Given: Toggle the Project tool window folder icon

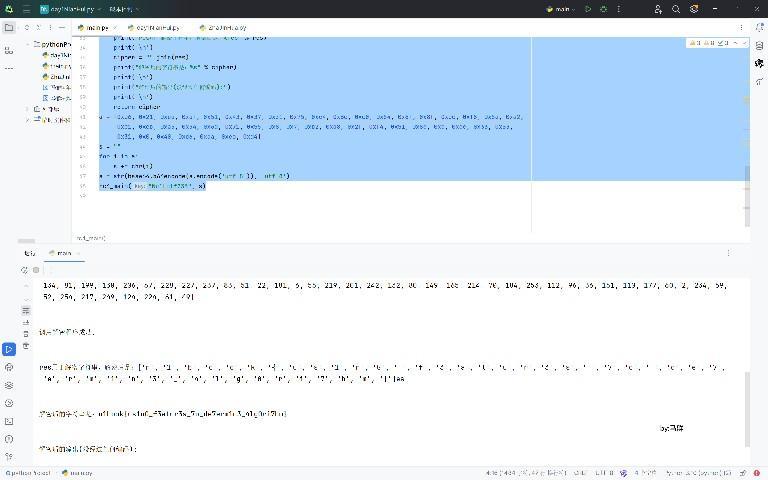Looking at the screenshot, I should pos(9,27).
